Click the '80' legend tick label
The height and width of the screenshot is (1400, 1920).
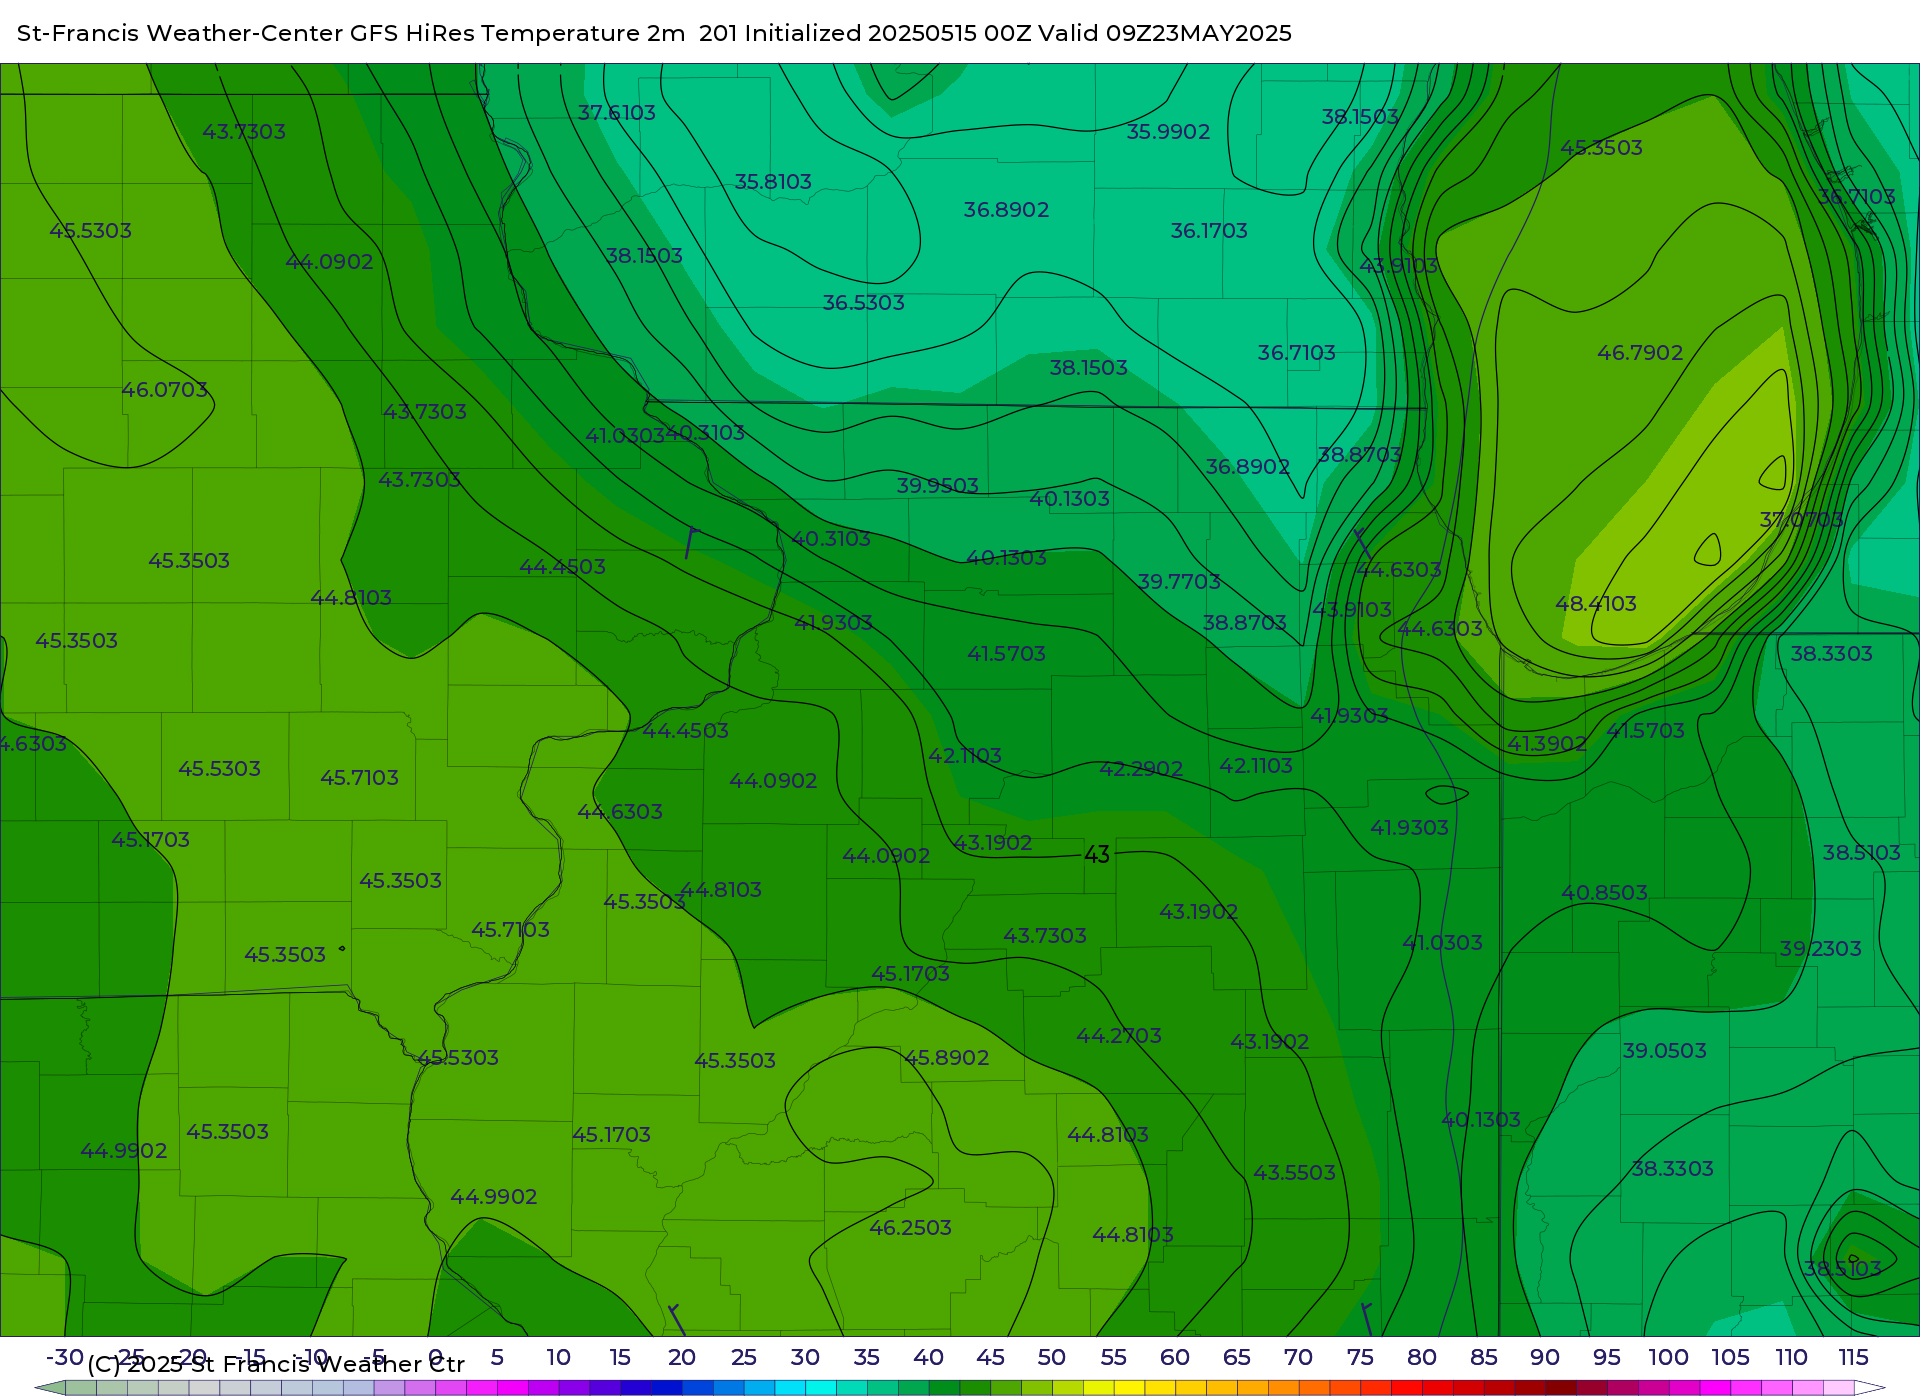(x=1422, y=1358)
